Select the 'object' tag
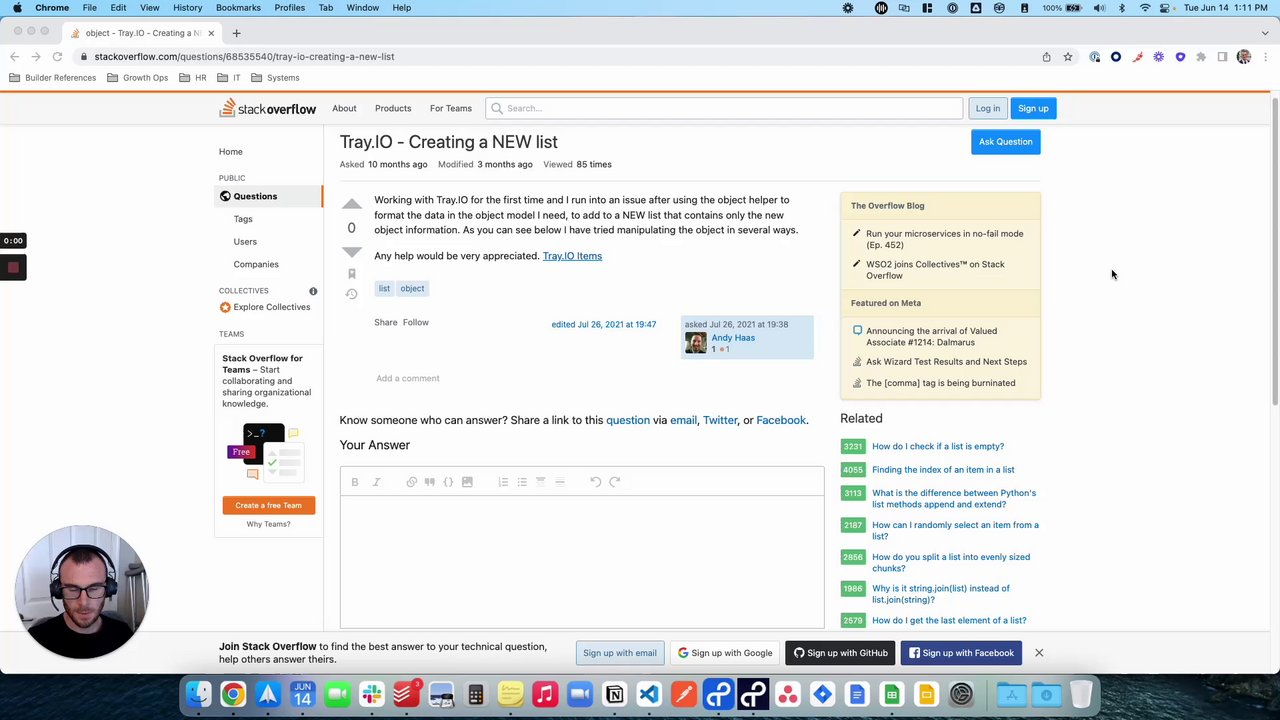The height and width of the screenshot is (720, 1280). pos(412,288)
